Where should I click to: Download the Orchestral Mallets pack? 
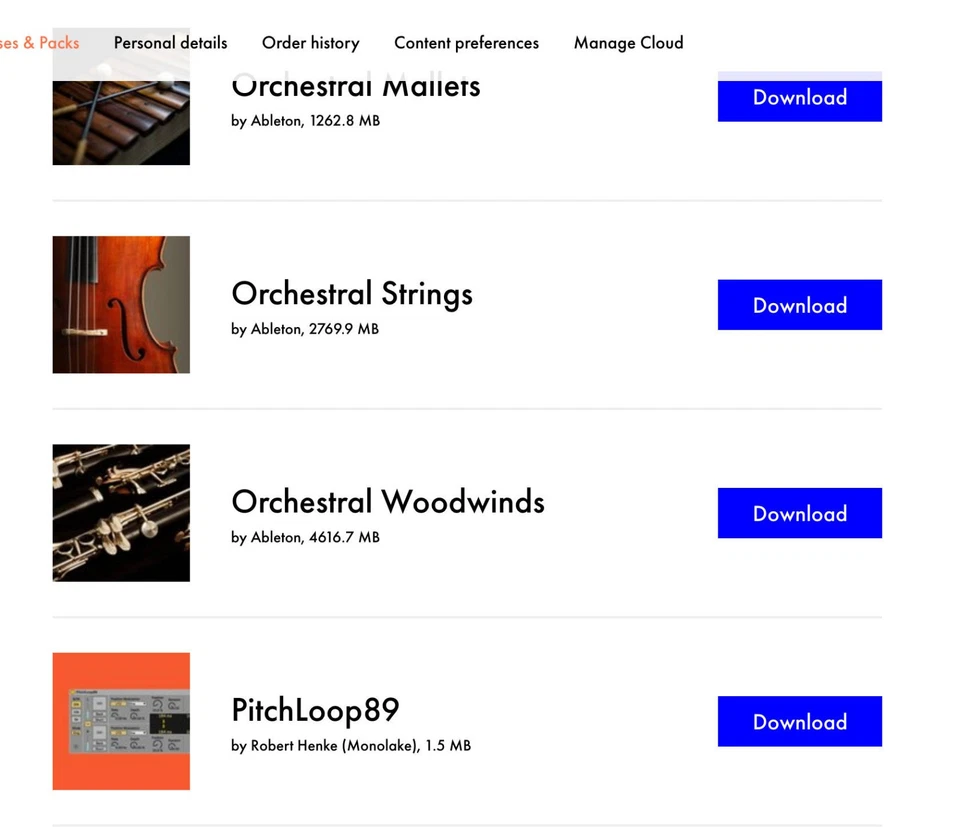click(x=799, y=98)
